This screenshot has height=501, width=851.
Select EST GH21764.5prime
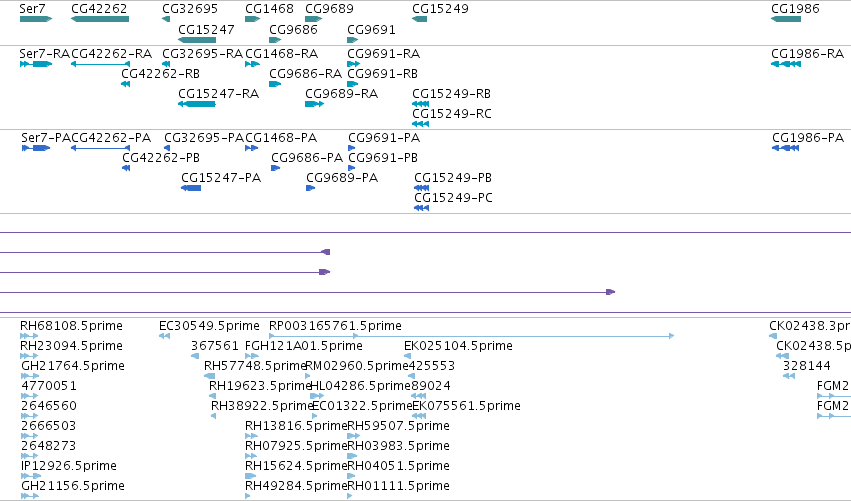(30, 376)
